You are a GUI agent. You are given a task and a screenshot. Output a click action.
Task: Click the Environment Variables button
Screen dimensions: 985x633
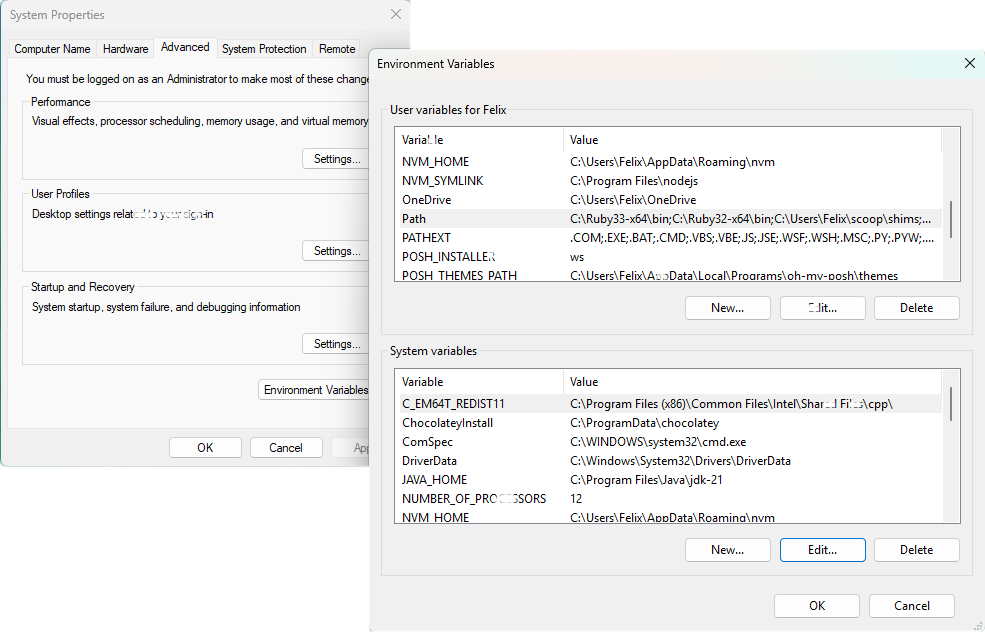[316, 389]
